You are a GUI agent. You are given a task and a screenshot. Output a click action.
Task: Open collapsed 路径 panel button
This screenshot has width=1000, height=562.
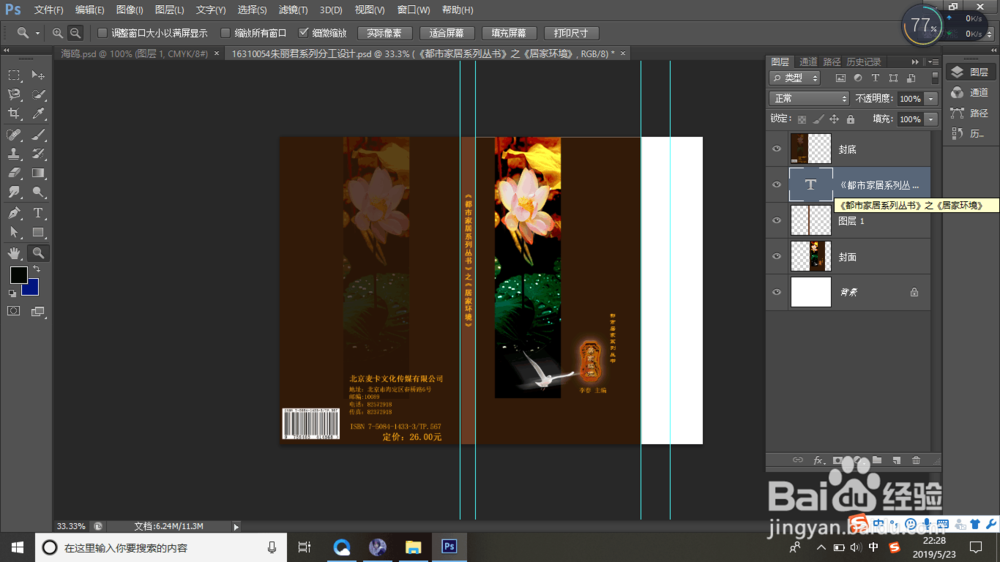point(969,113)
